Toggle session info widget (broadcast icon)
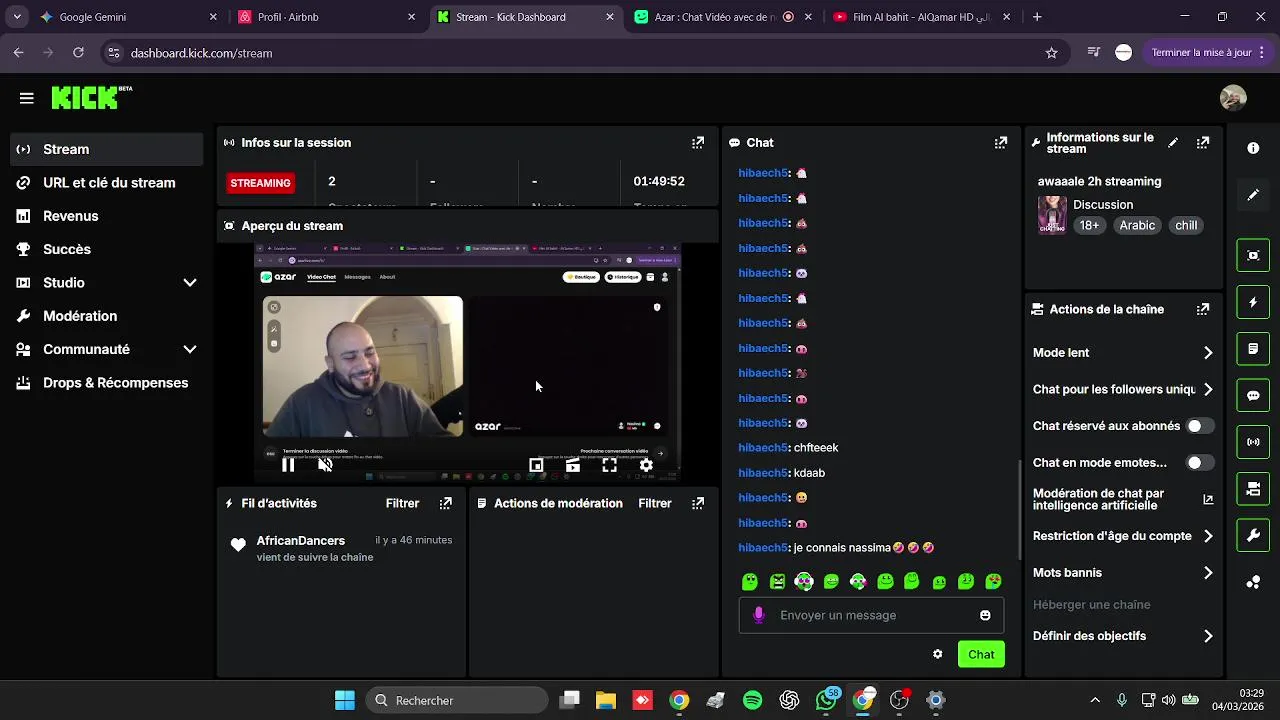The width and height of the screenshot is (1280, 720). (x=1253, y=442)
